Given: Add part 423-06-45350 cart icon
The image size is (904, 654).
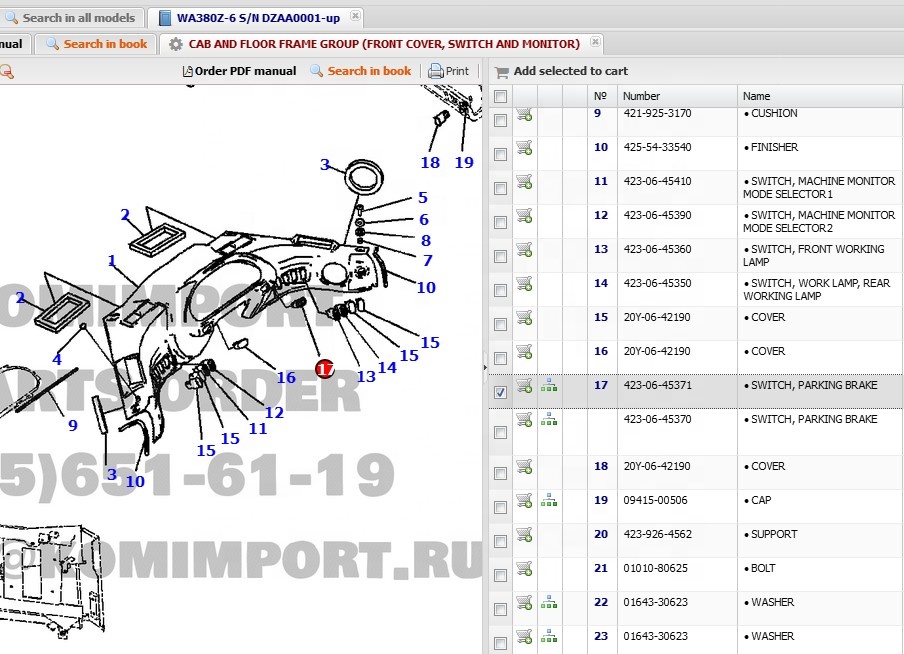Looking at the screenshot, I should pos(524,284).
